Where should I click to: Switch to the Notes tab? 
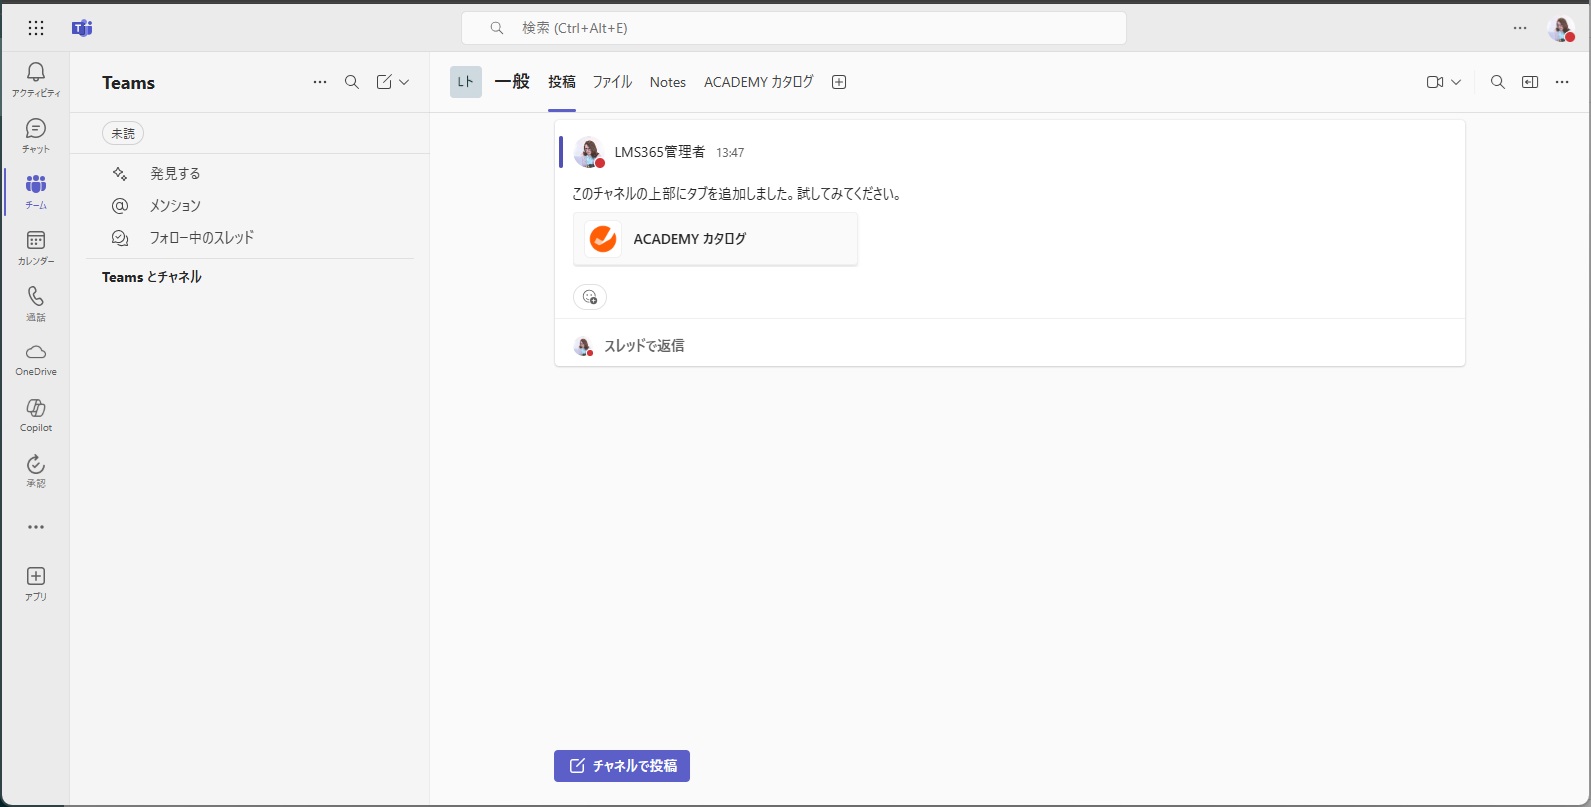668,82
